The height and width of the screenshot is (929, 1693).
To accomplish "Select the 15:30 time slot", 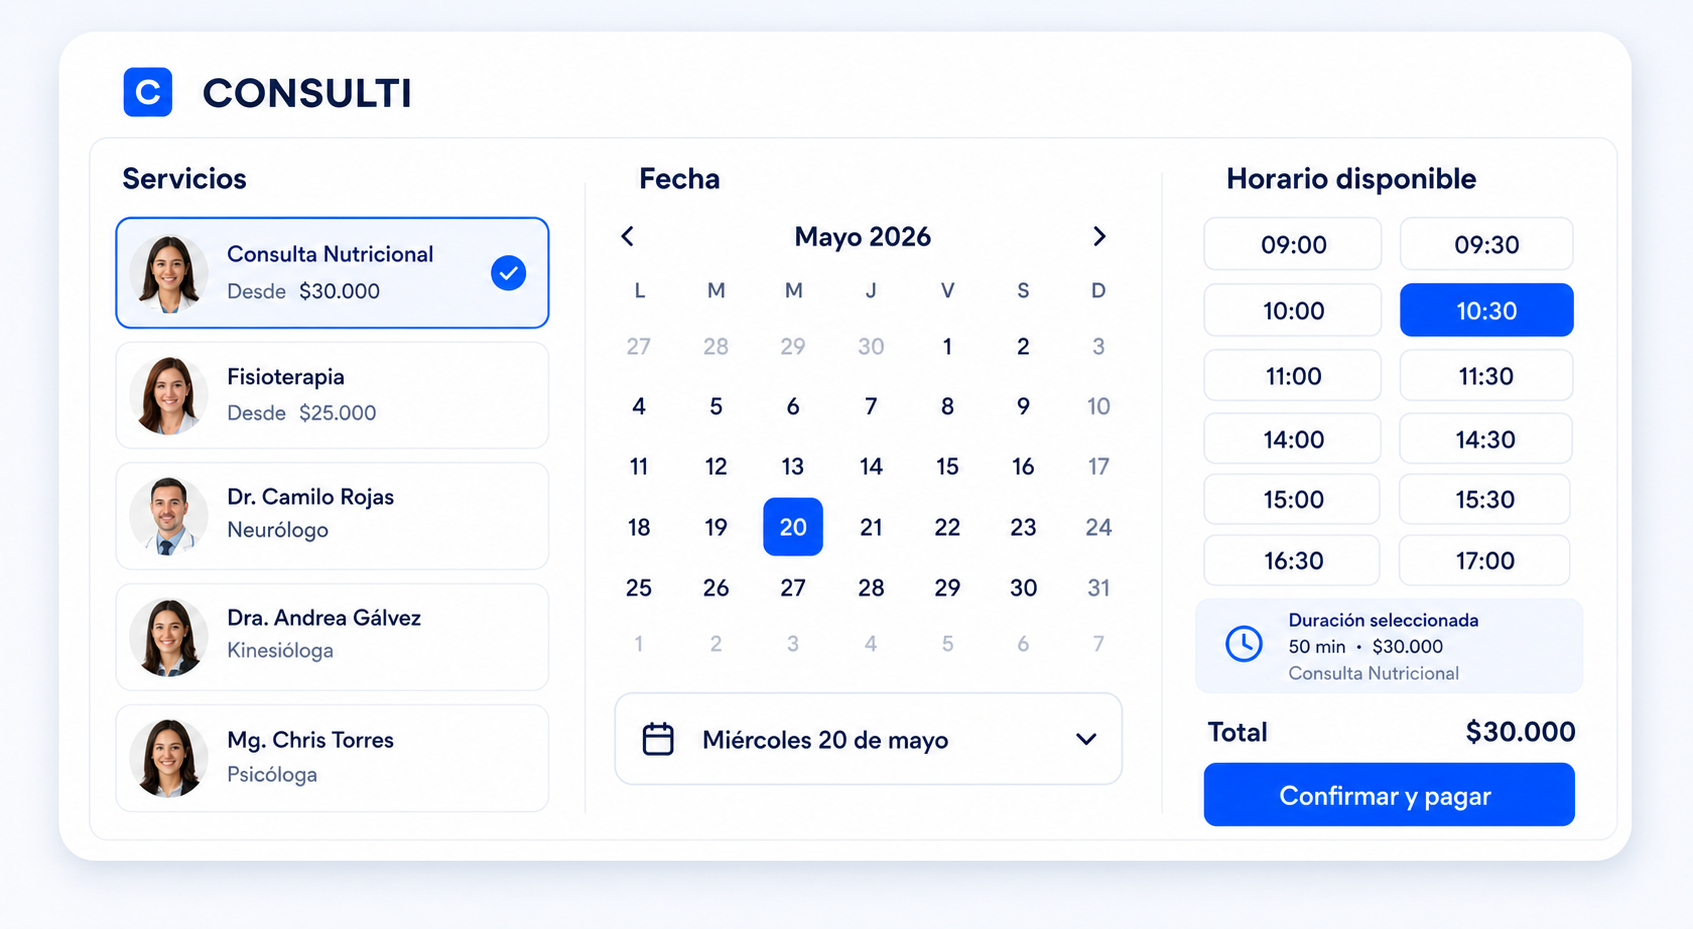I will coord(1485,499).
